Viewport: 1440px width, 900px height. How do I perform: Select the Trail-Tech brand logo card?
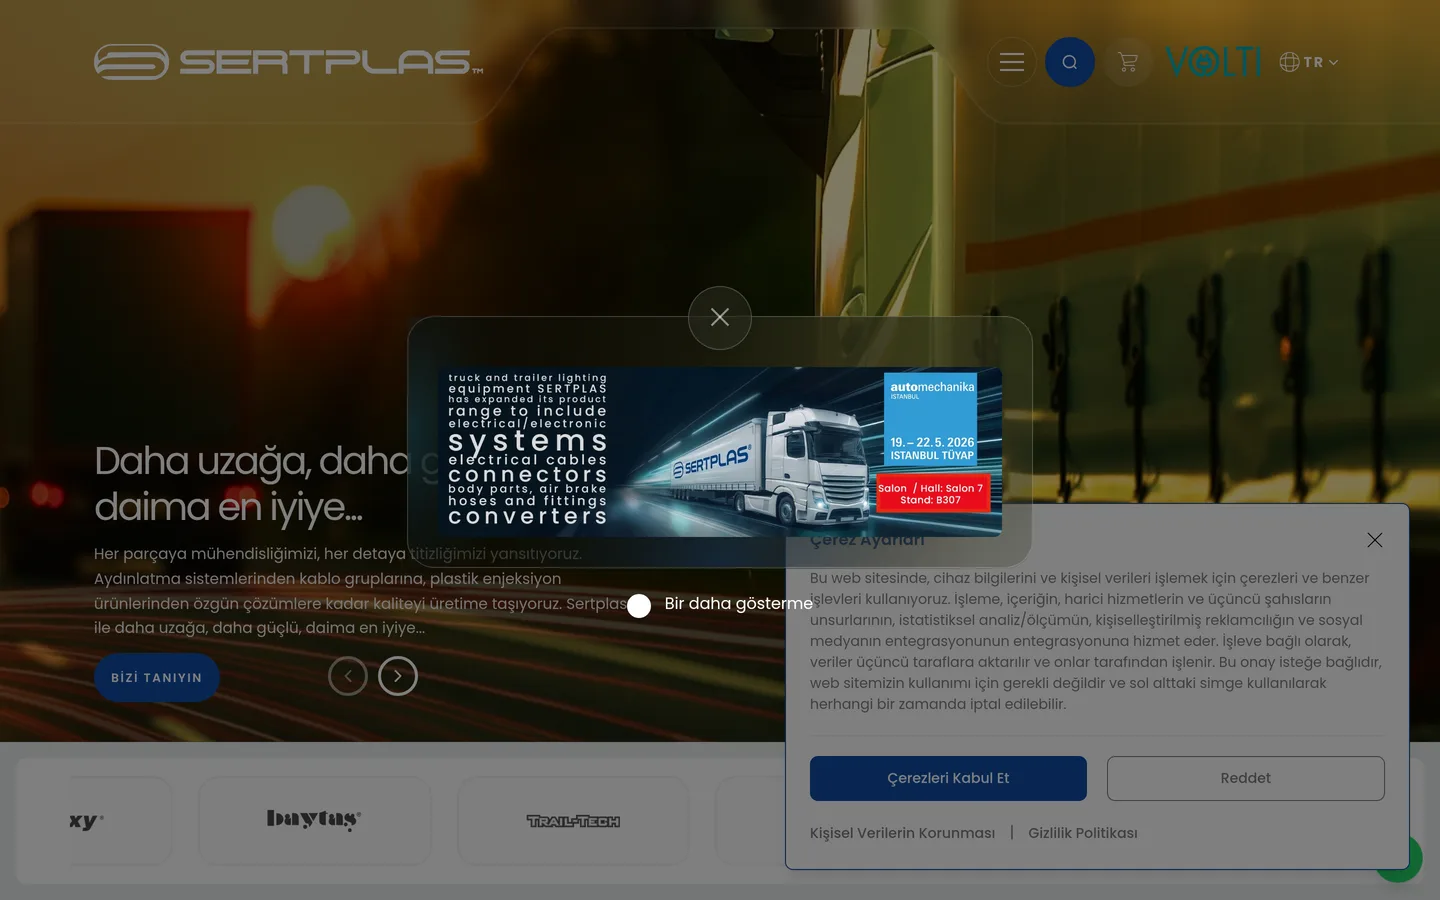[x=573, y=821]
